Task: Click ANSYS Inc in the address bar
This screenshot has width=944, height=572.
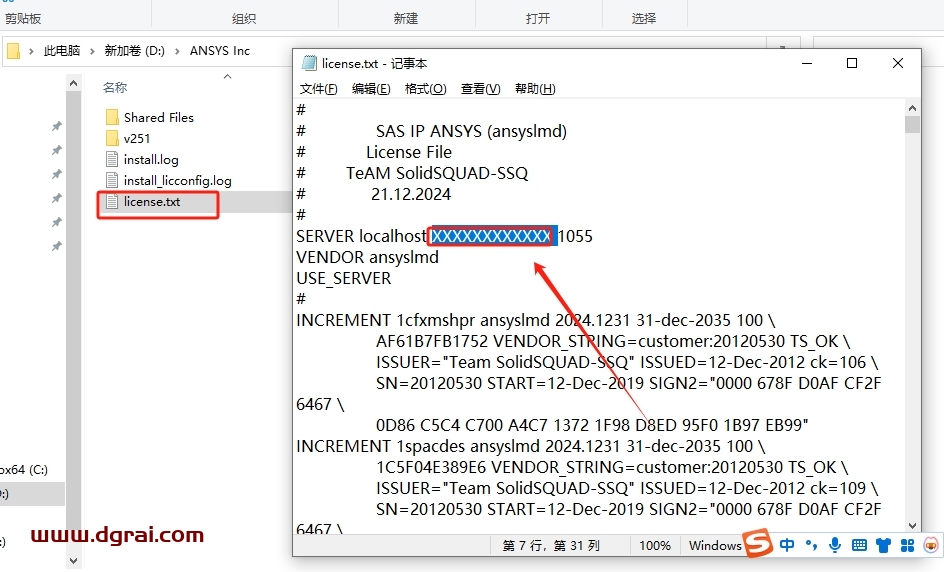Action: tap(220, 51)
